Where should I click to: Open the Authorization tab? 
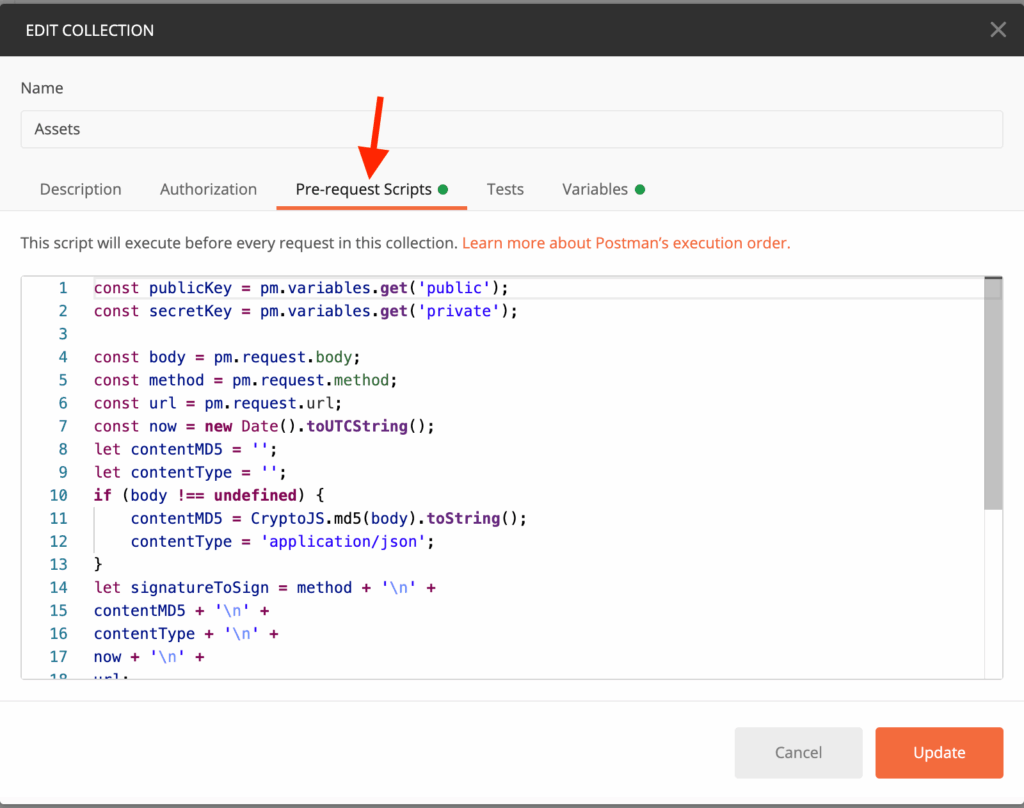pos(208,189)
